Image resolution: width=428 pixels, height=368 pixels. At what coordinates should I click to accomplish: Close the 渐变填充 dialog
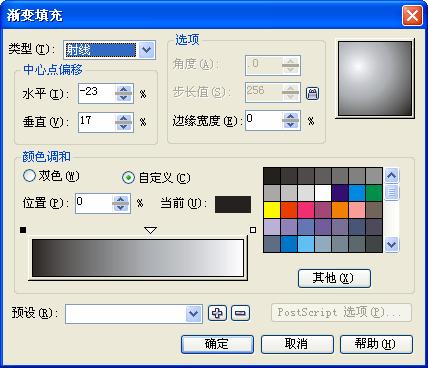(412, 15)
